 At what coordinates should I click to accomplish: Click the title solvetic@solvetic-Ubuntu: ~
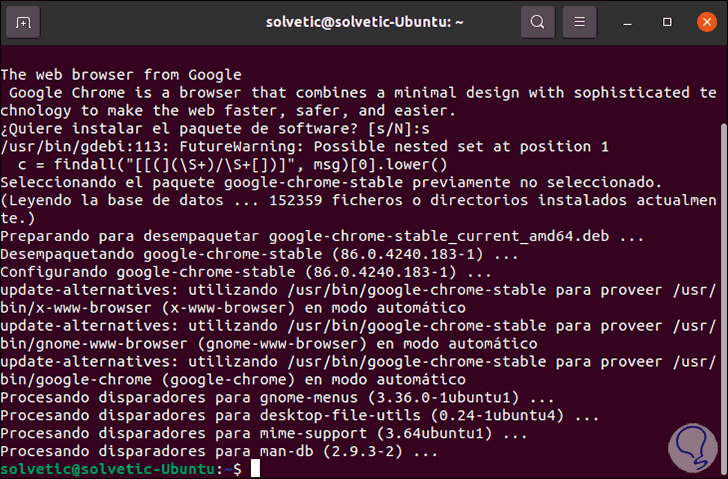coord(364,22)
